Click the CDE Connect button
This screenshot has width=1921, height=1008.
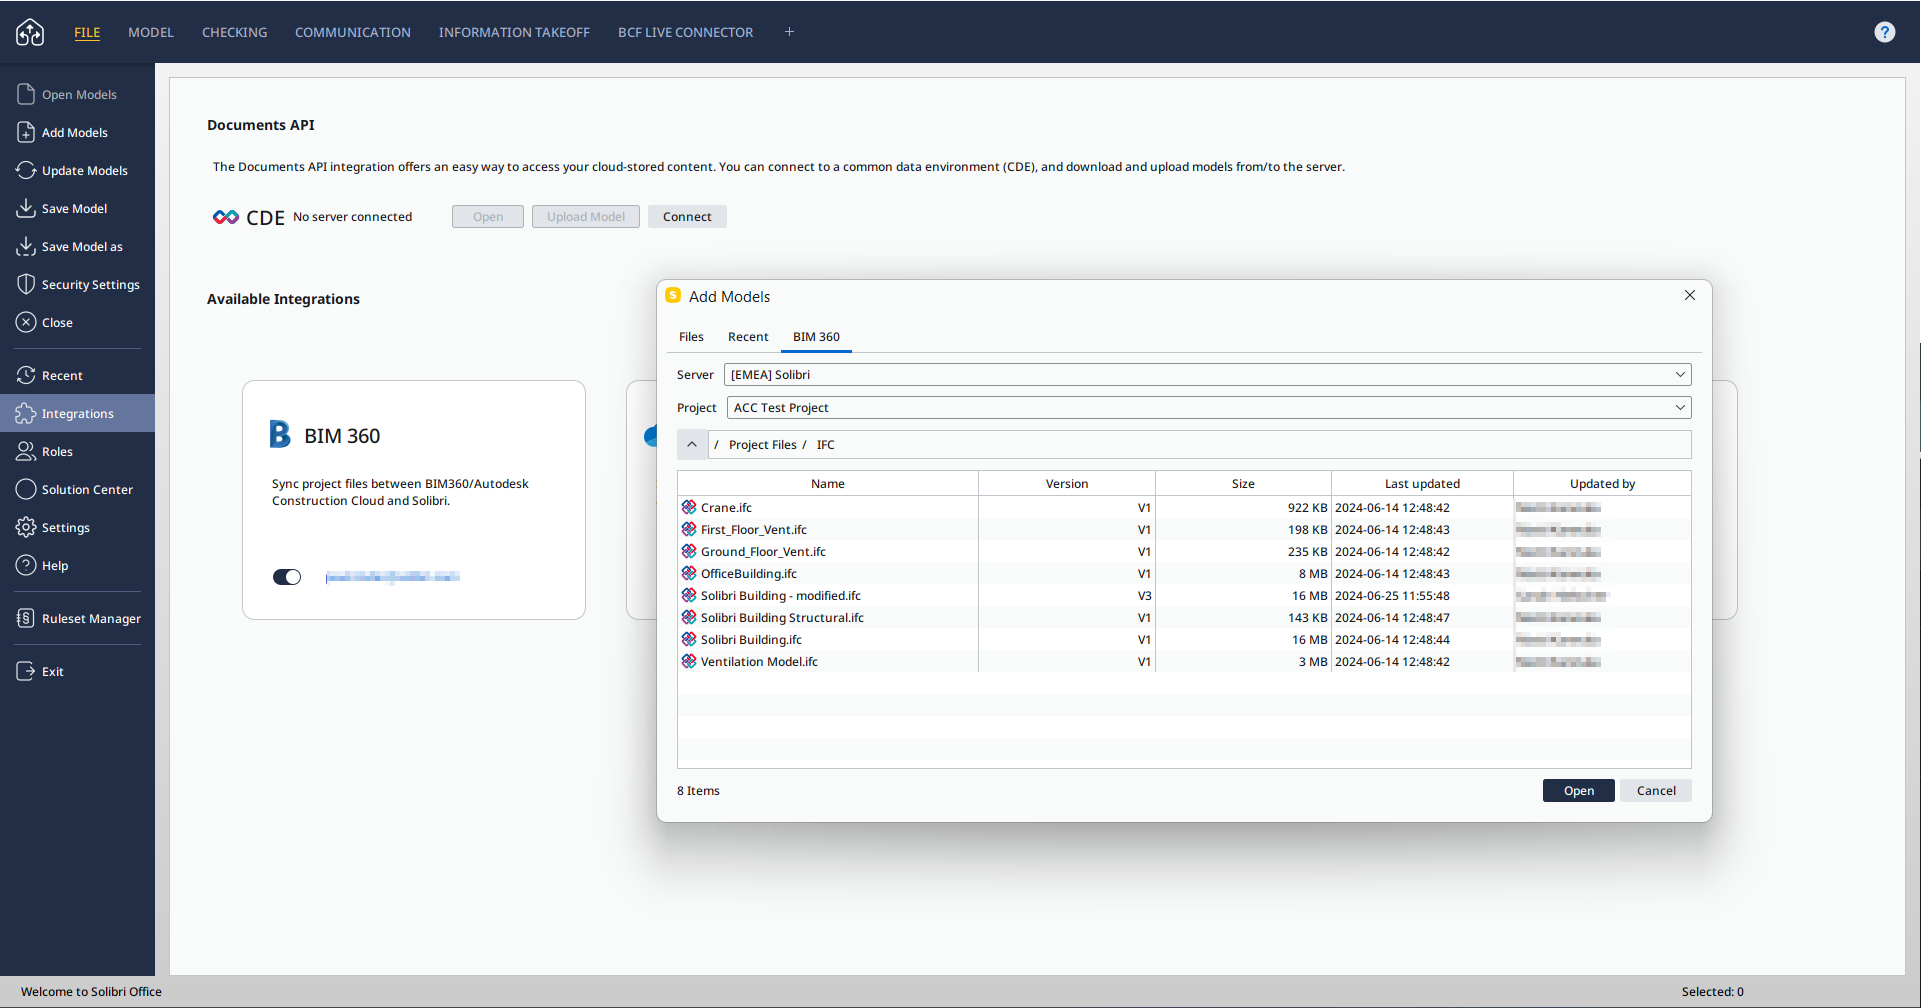coord(687,217)
